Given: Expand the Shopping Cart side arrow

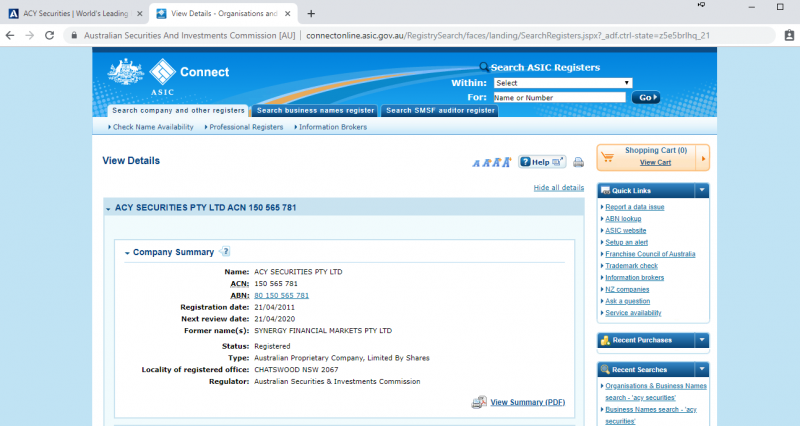Looking at the screenshot, I should click(703, 158).
